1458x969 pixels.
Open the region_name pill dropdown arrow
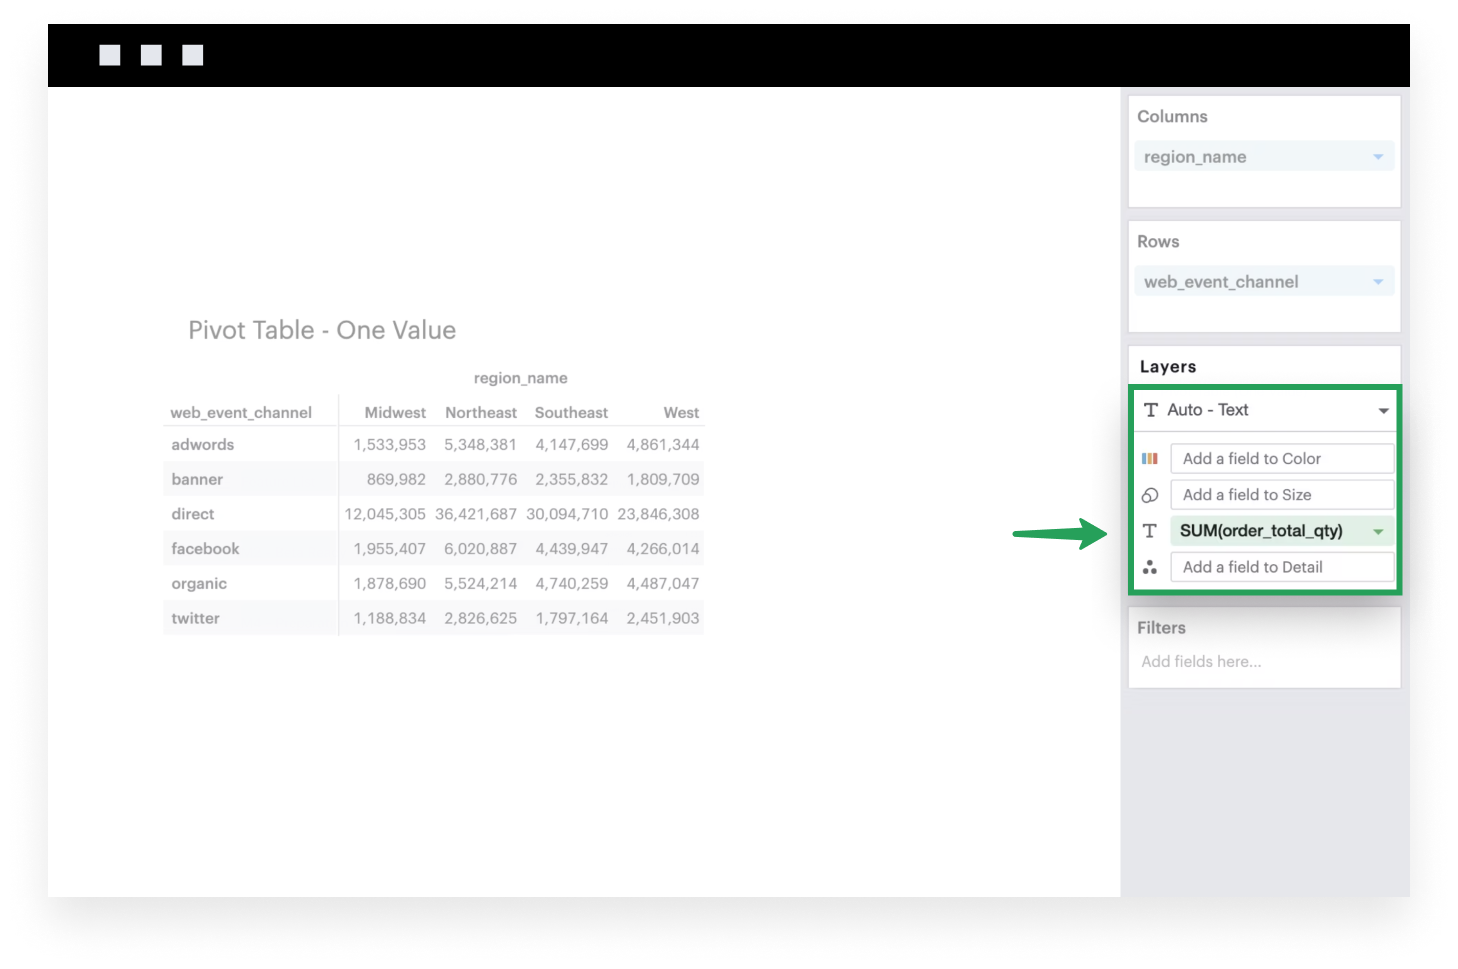click(x=1378, y=157)
